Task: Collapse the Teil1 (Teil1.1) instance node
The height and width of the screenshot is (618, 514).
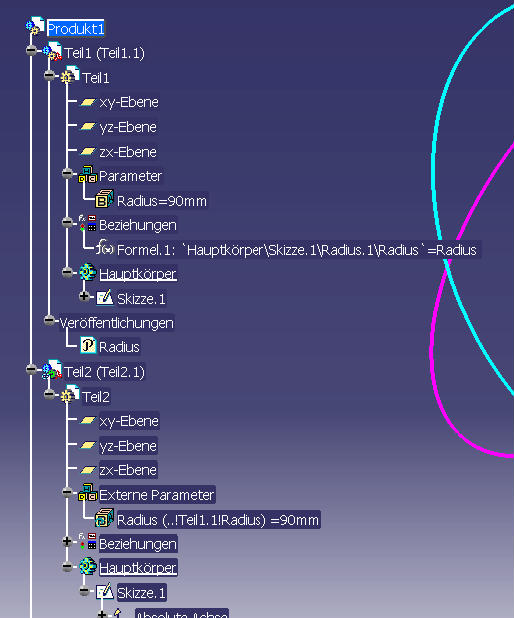Action: tap(31, 50)
